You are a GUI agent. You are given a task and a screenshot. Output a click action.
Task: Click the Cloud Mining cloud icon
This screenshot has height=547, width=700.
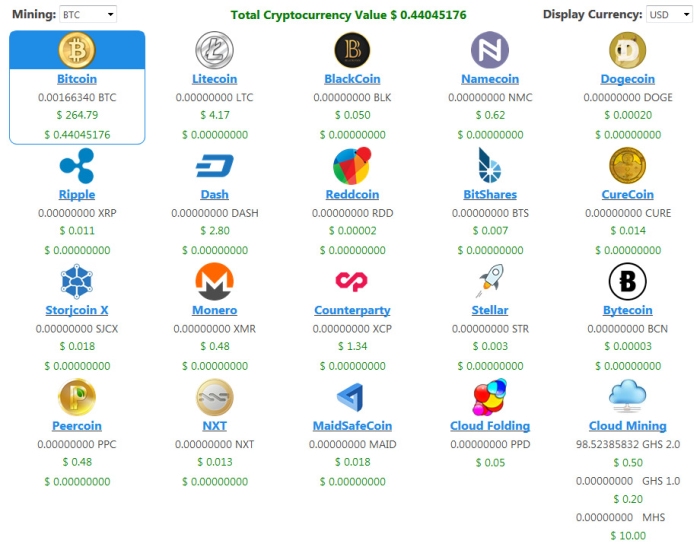coord(627,397)
